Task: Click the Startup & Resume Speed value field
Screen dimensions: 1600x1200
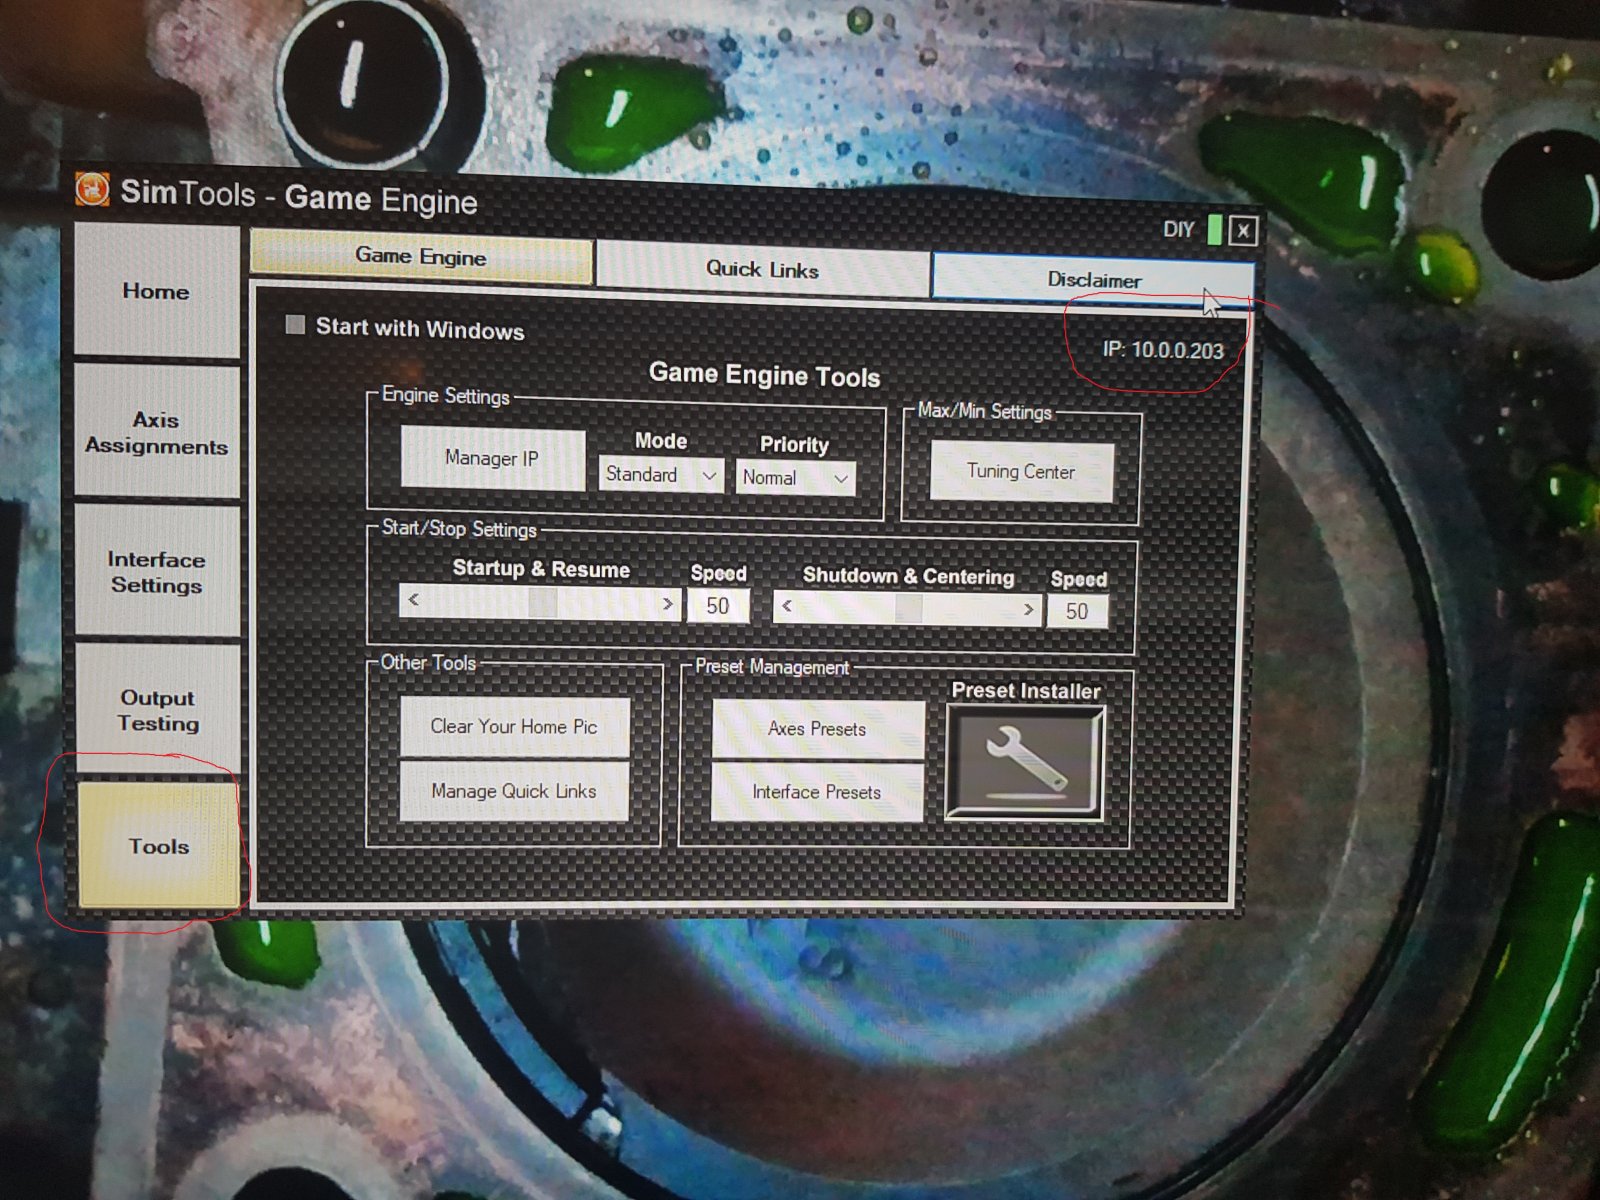Action: click(718, 606)
